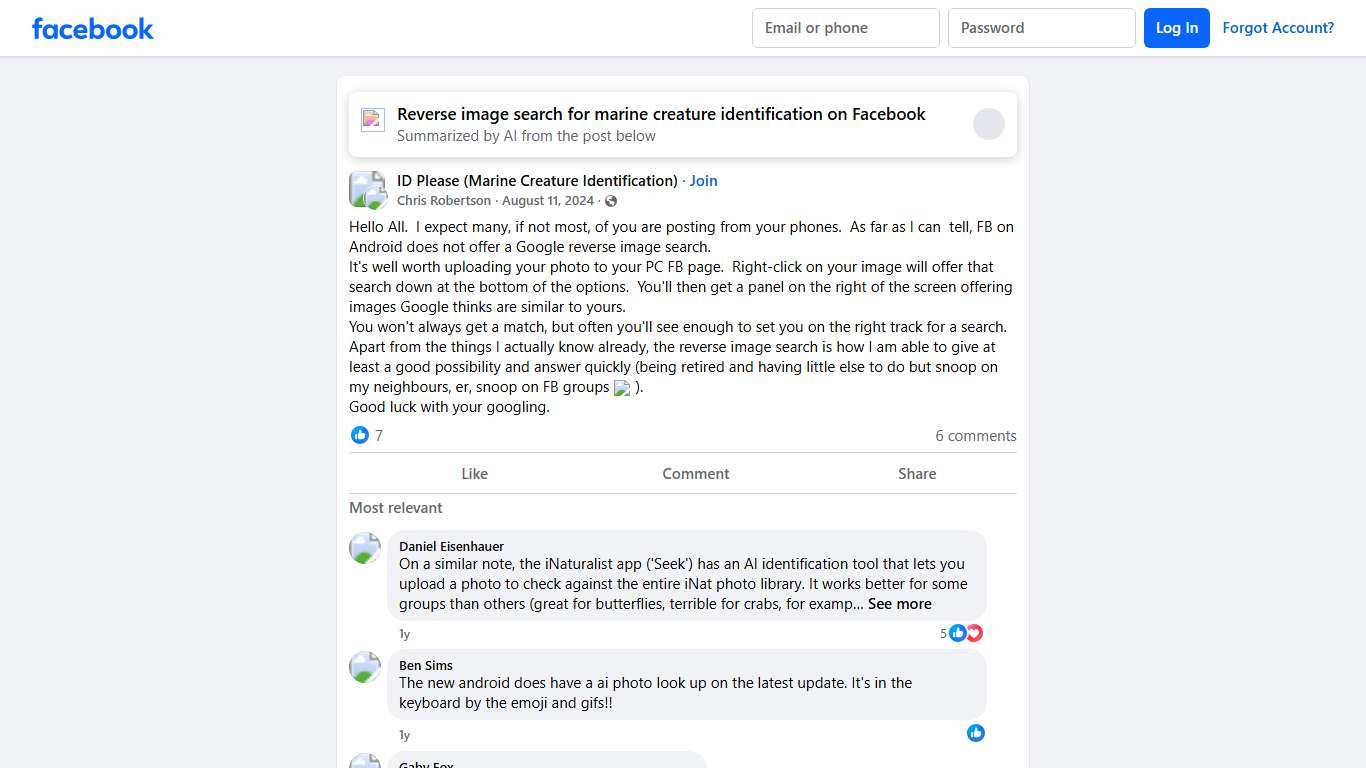This screenshot has height=768, width=1366.
Task: Click the public globe privacy icon
Action: (611, 201)
